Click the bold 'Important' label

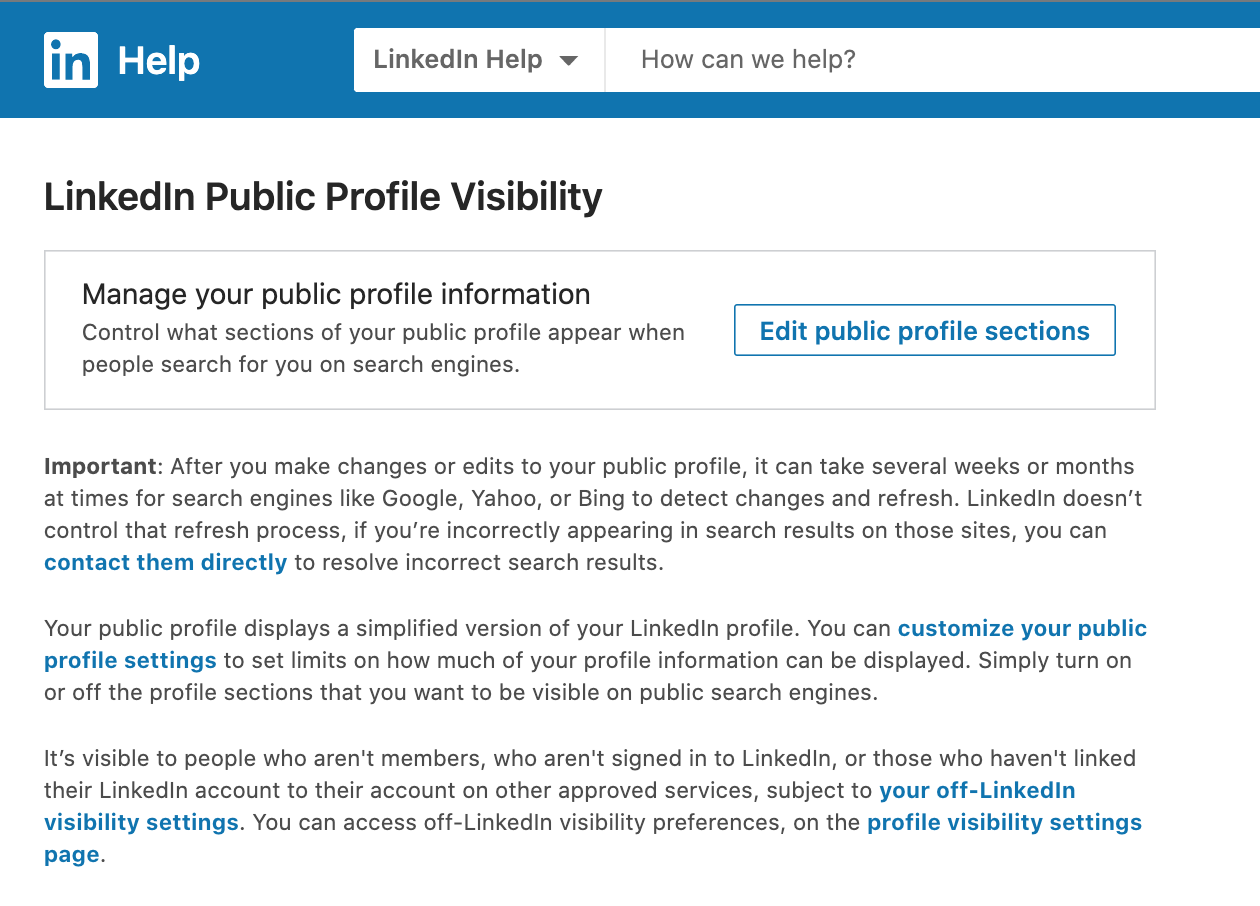(x=100, y=466)
